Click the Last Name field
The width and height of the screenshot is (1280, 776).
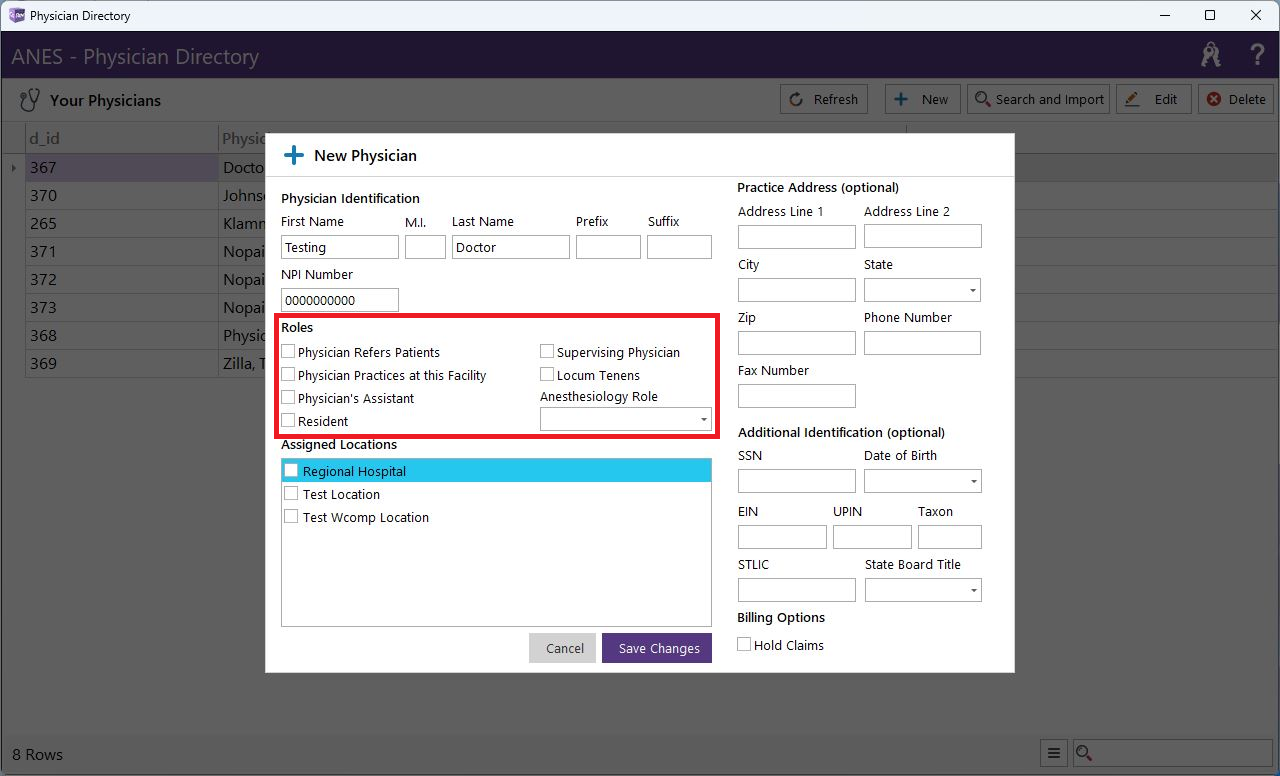pos(511,247)
